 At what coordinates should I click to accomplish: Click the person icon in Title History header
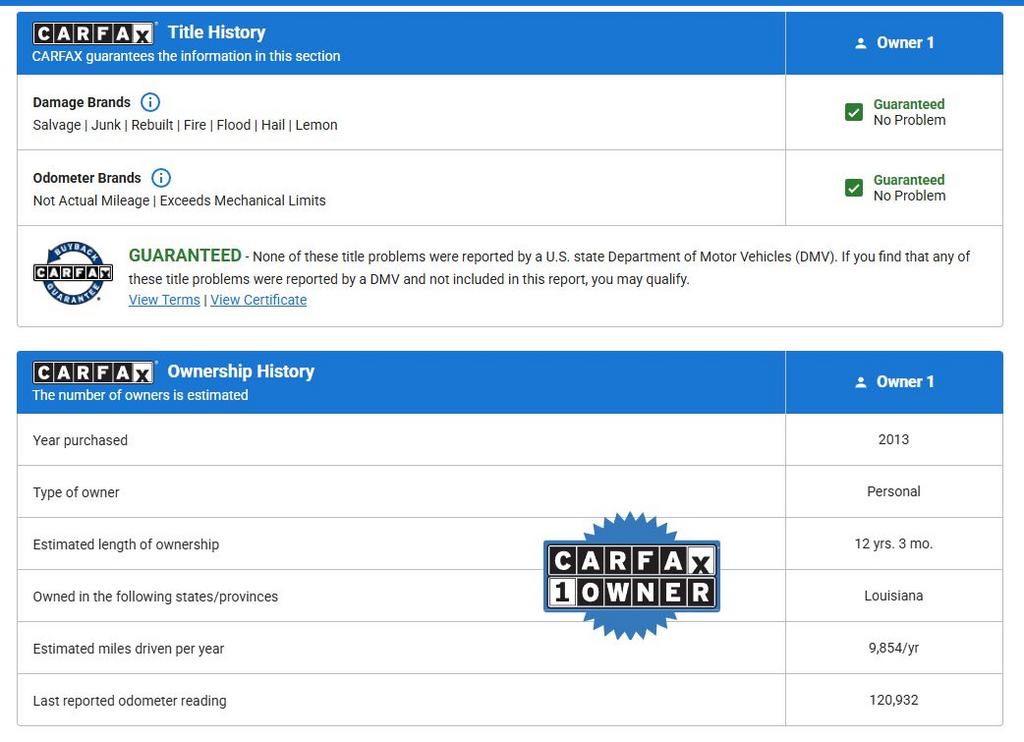[x=860, y=43]
